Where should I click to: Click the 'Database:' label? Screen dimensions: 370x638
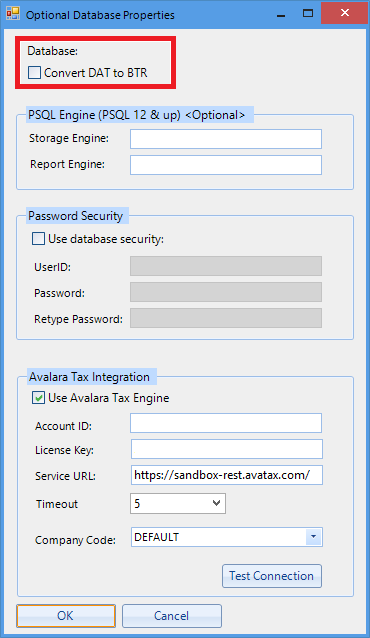click(53, 51)
